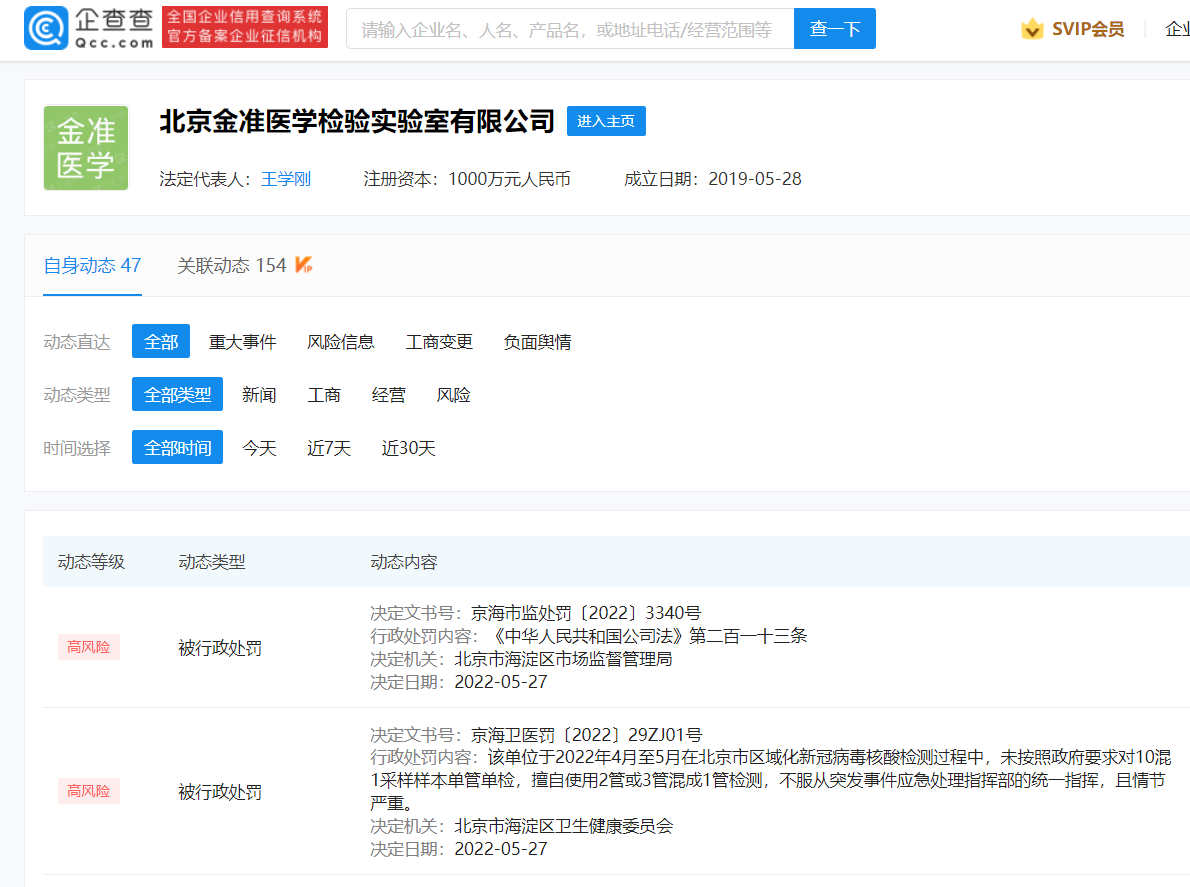Filter by 重大事件

pyautogui.click(x=242, y=342)
